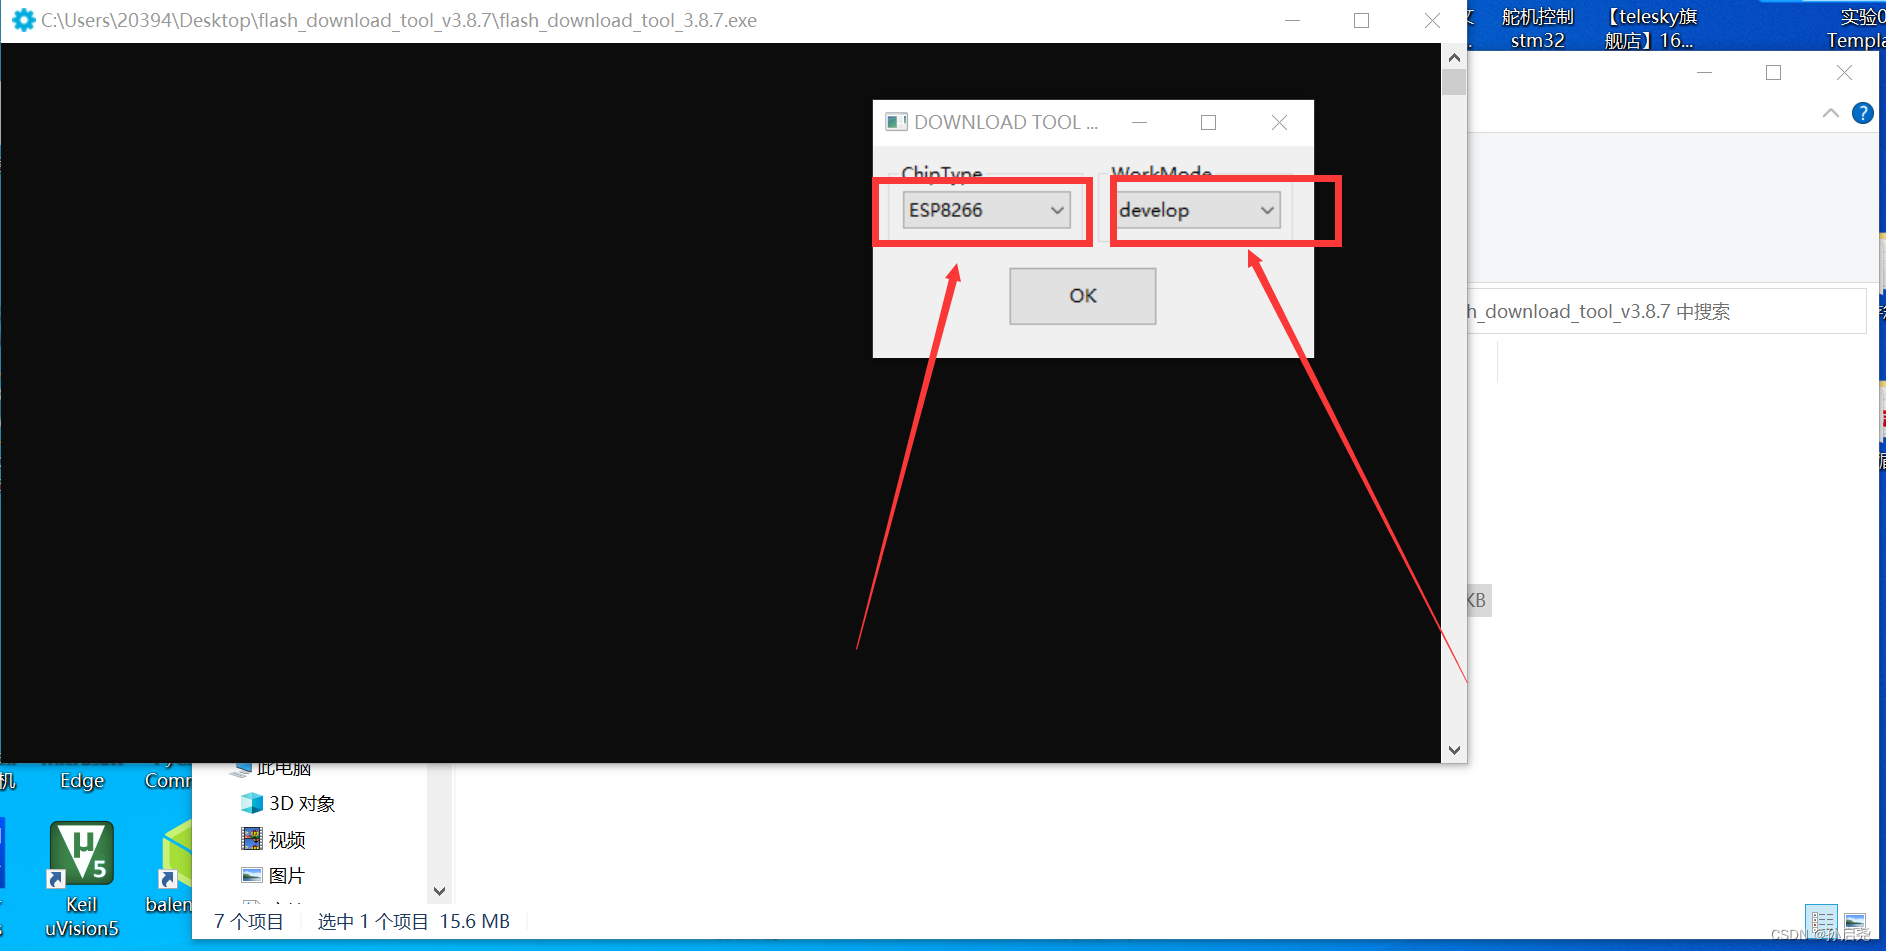Click the 图片 picture icon

pyautogui.click(x=252, y=875)
